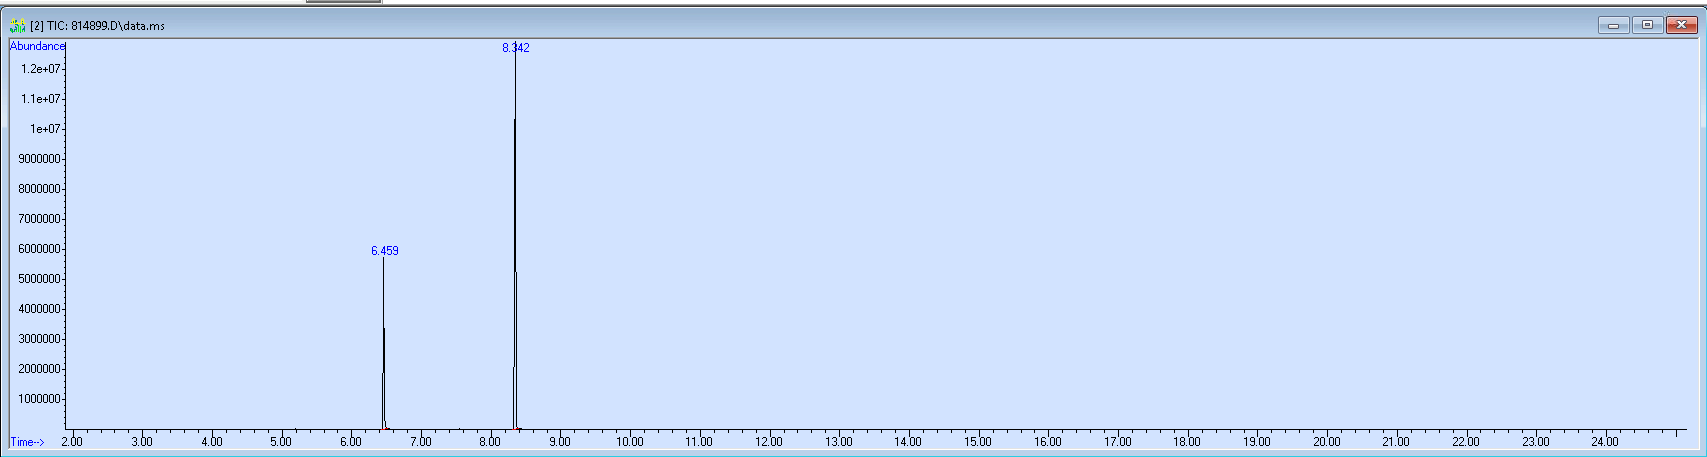Maximize the TIC data.ms window
The width and height of the screenshot is (1707, 457).
(x=1647, y=25)
